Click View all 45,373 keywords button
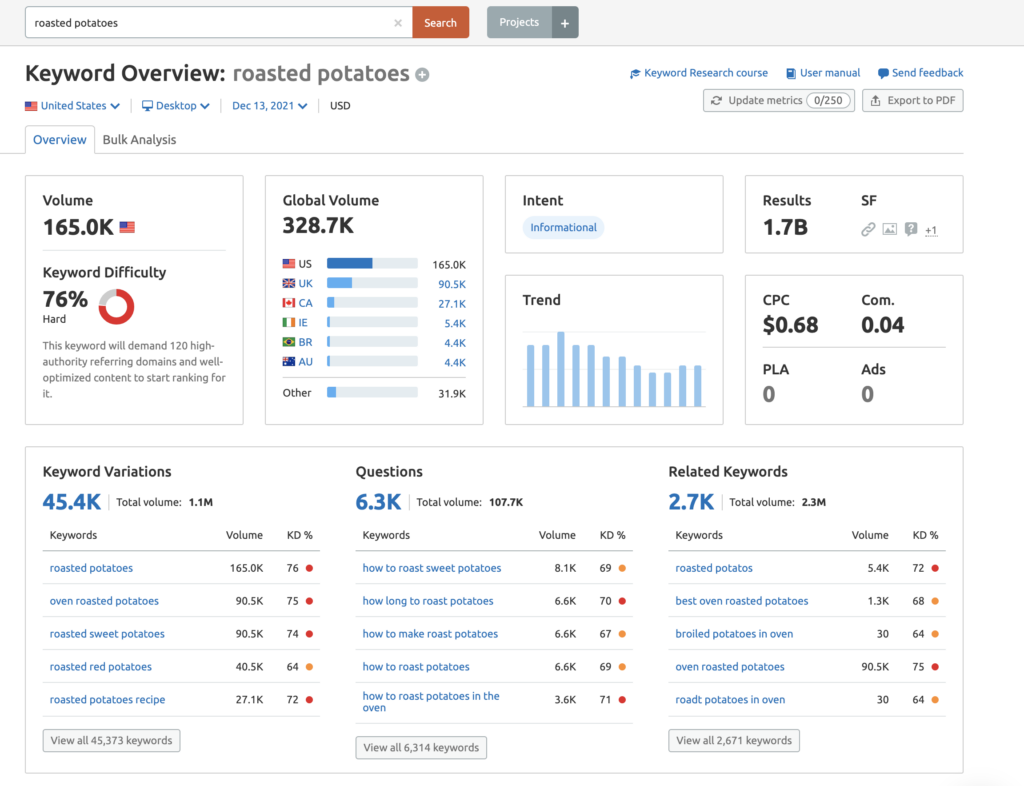This screenshot has height=786, width=1024. click(112, 740)
